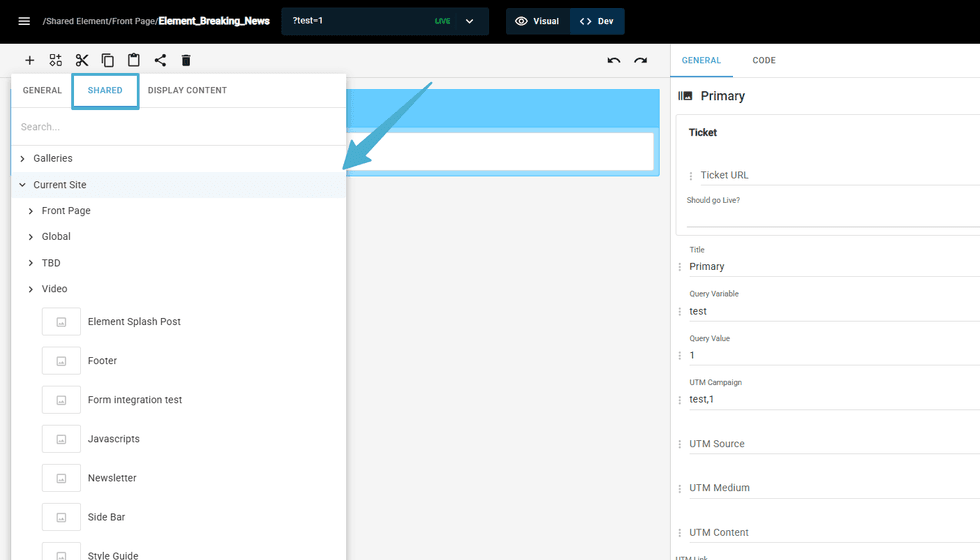Collapse the Current Site tree node

[22, 185]
